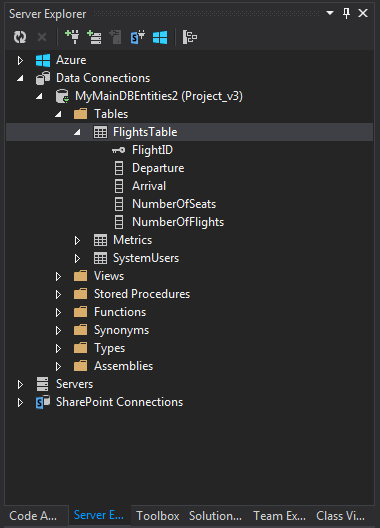Select the SharePoint Connections node
Screen dimensions: 380x528
pos(119,402)
